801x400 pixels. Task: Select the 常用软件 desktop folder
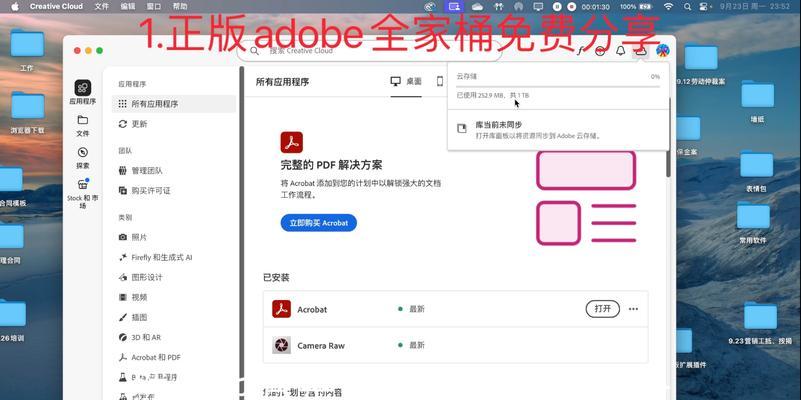point(753,223)
